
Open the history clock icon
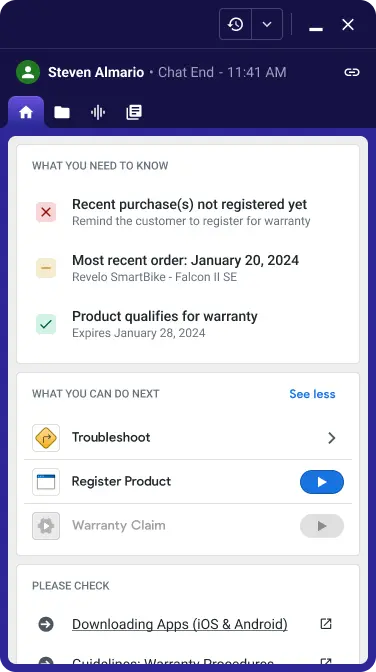click(235, 24)
